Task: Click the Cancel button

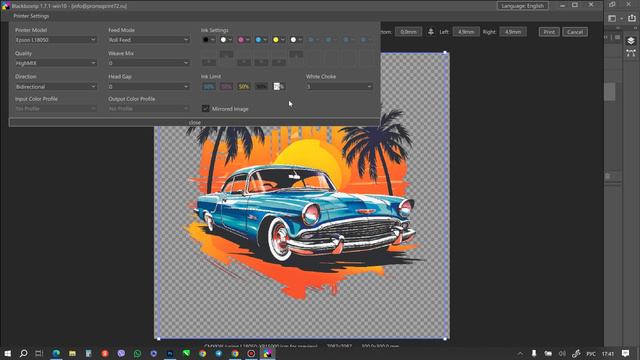Action: (575, 32)
